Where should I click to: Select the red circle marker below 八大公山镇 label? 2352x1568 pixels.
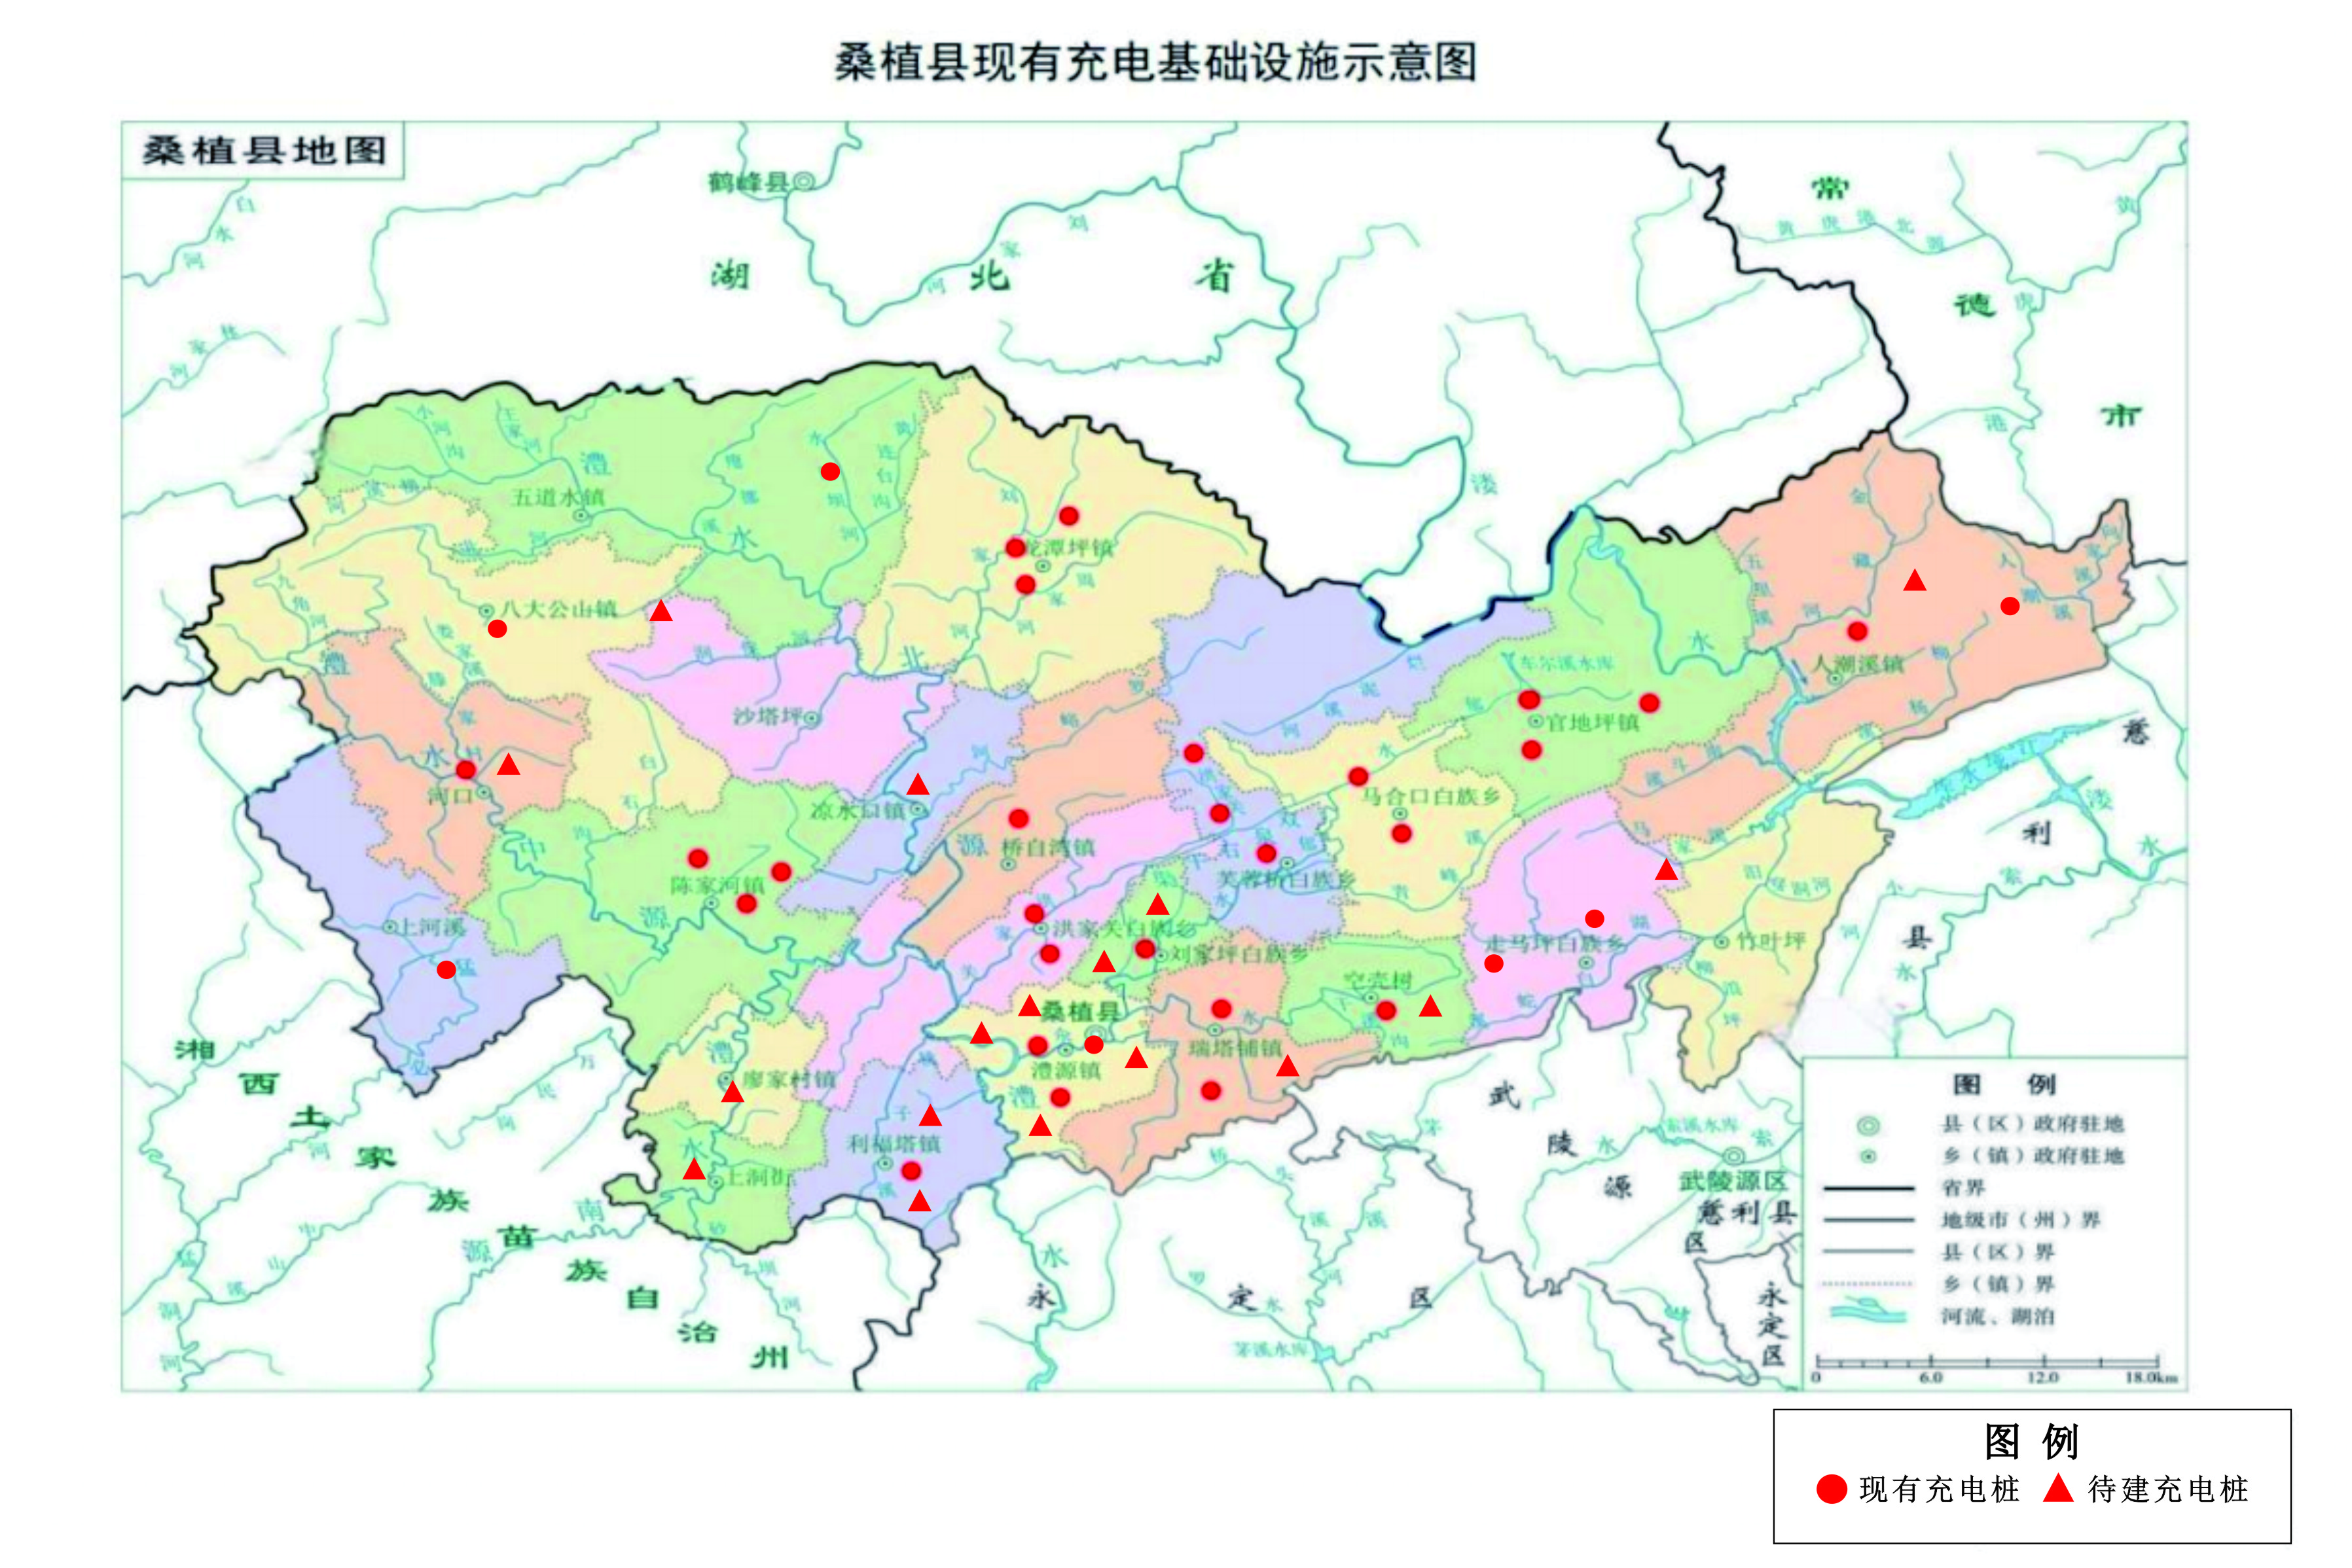coord(497,629)
